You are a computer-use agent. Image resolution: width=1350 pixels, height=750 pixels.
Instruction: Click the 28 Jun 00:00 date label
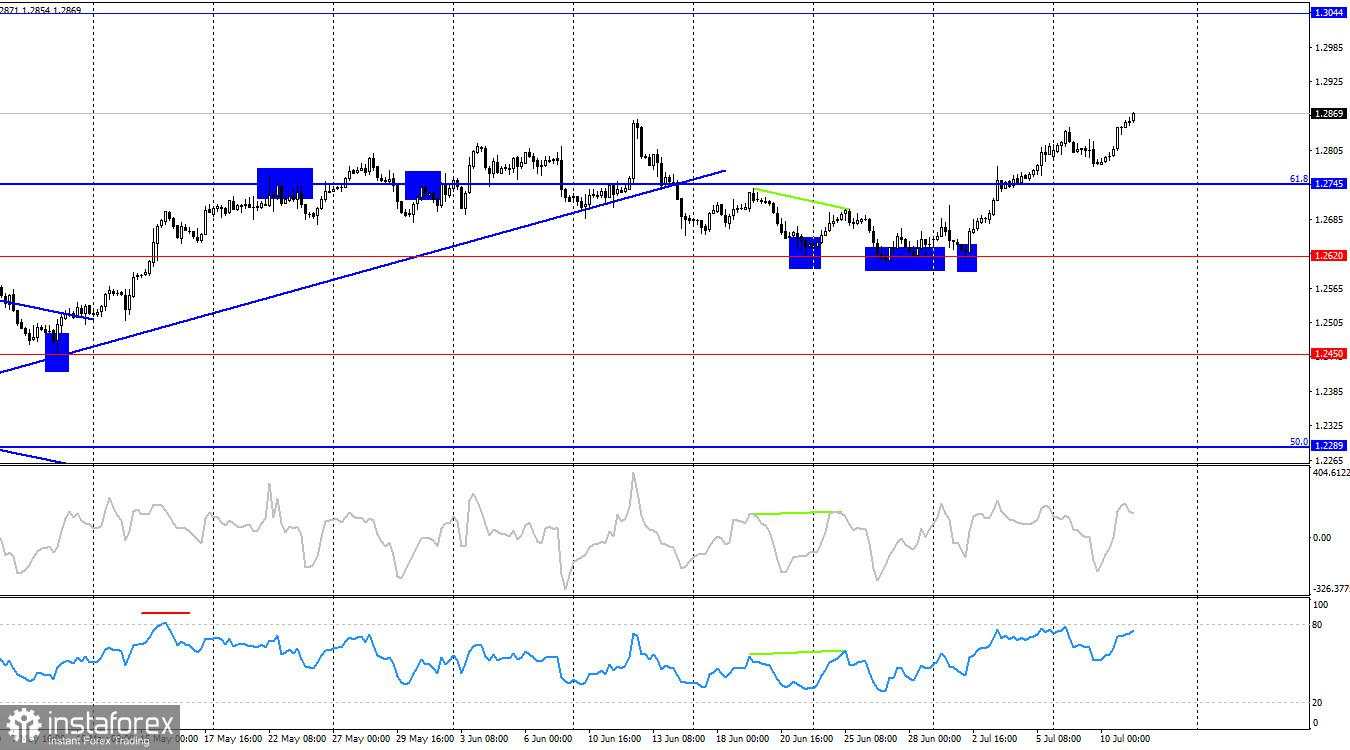point(936,739)
